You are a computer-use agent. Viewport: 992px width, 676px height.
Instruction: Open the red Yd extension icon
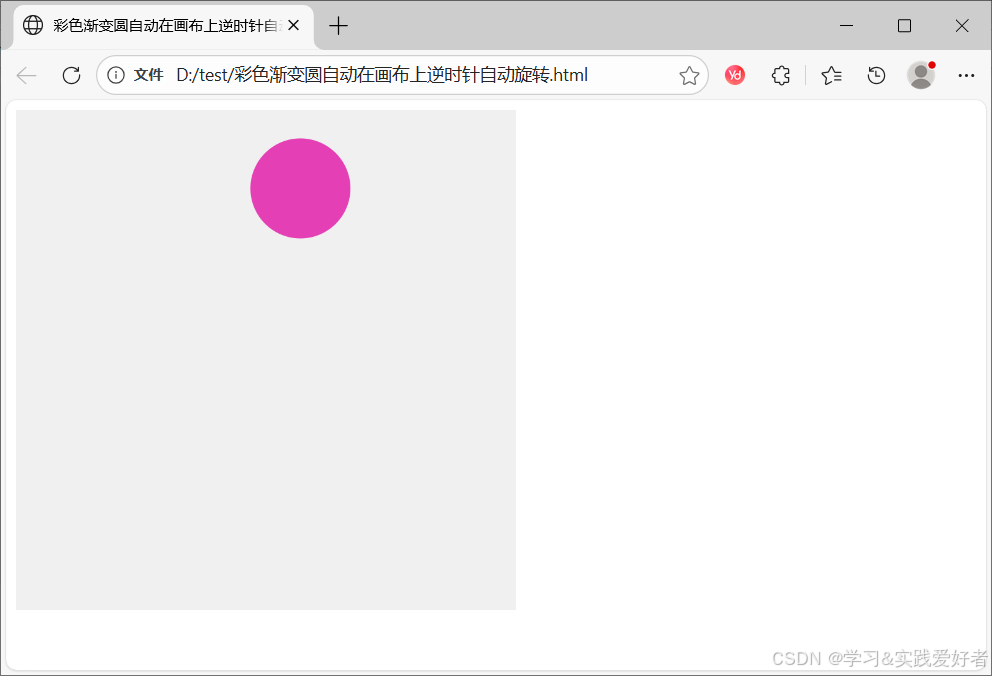[735, 75]
